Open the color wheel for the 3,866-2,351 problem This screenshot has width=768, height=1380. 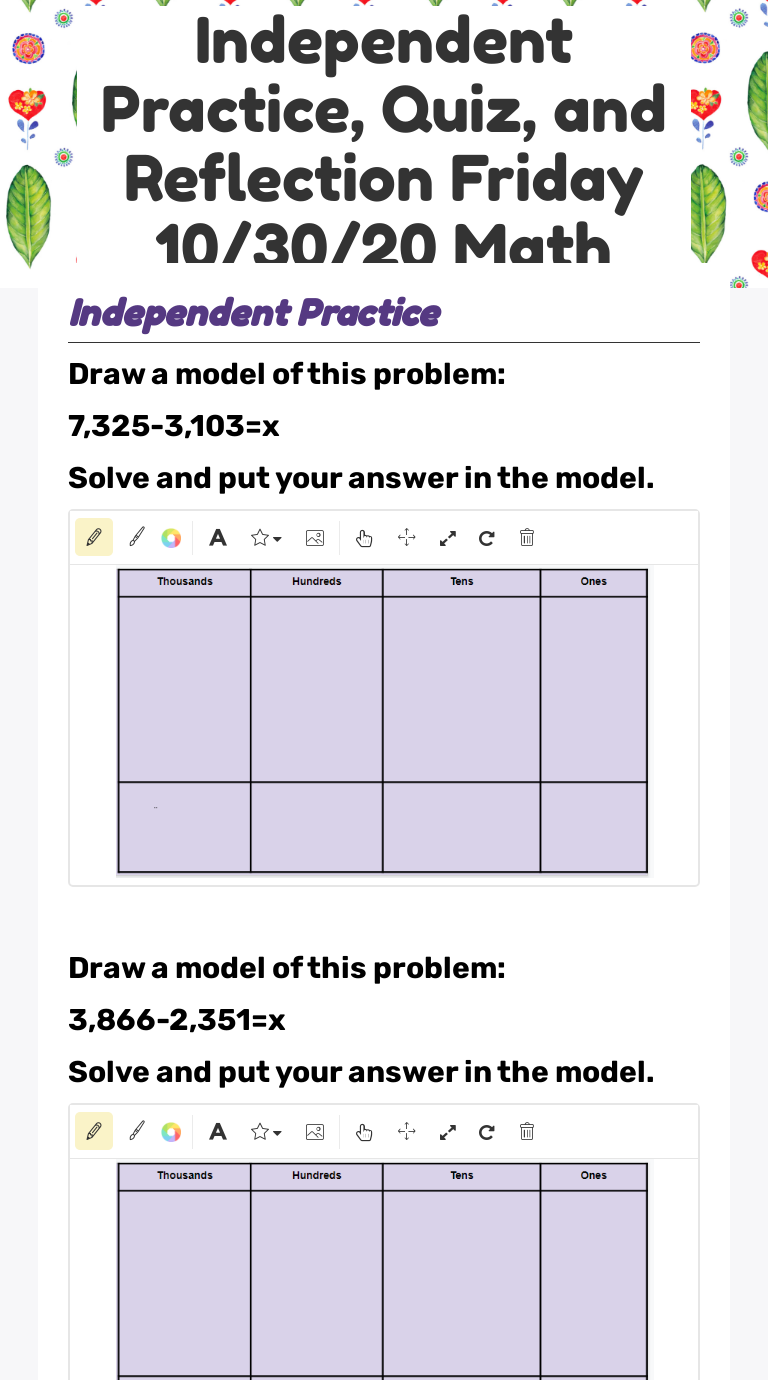pos(171,1132)
